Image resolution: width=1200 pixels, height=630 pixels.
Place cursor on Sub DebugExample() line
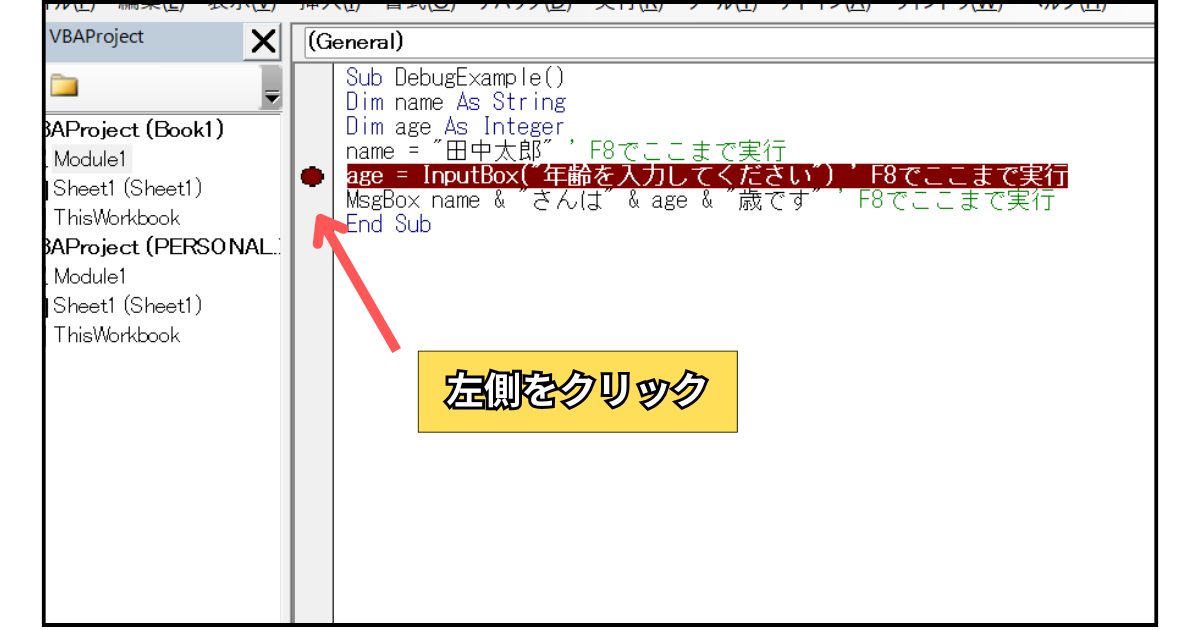coord(456,78)
